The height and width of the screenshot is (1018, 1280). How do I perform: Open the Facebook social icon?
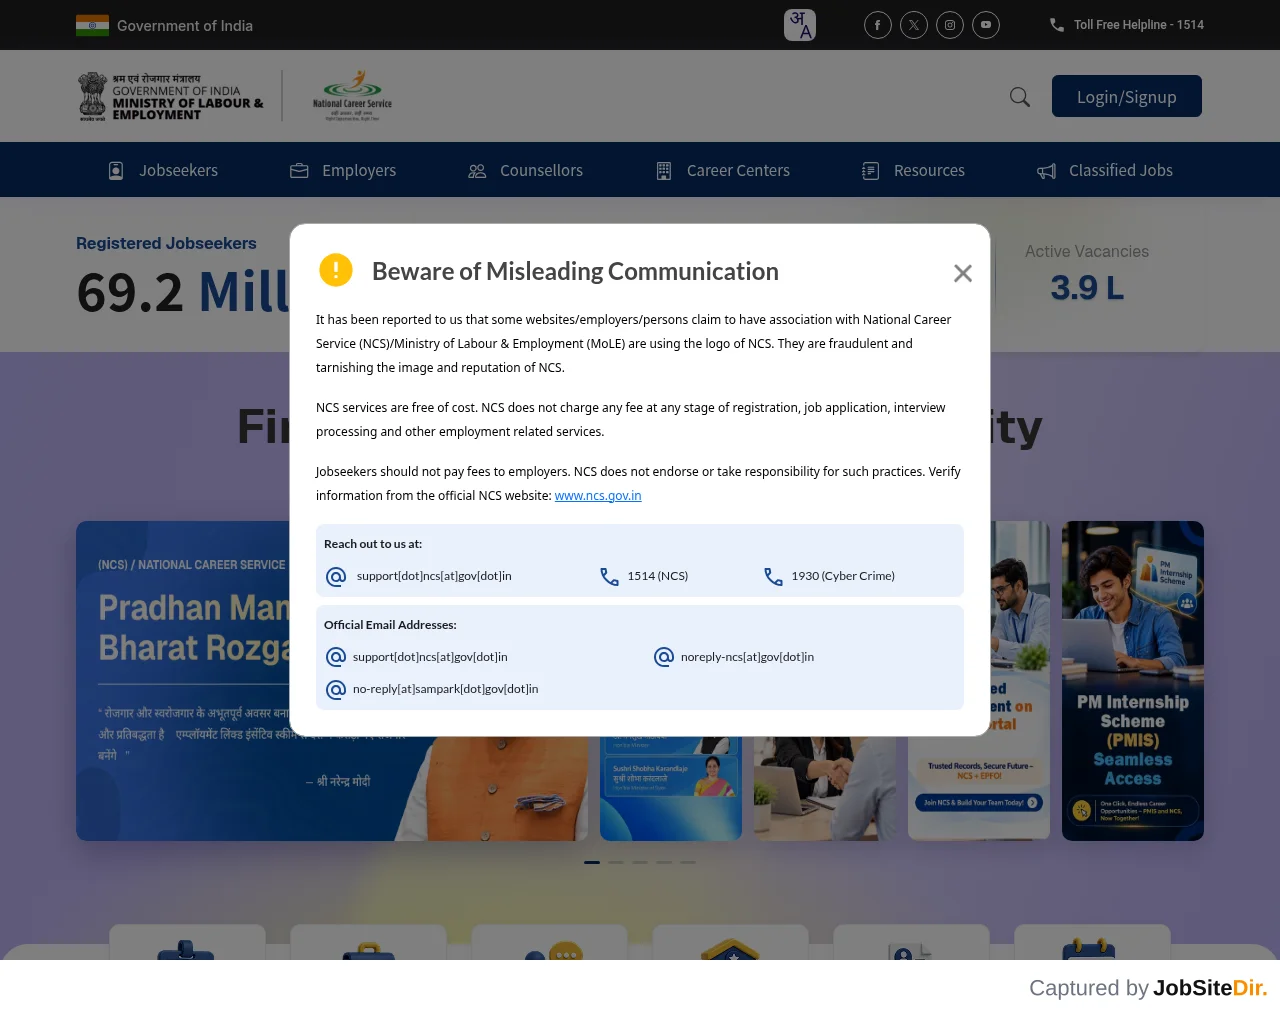(x=878, y=25)
